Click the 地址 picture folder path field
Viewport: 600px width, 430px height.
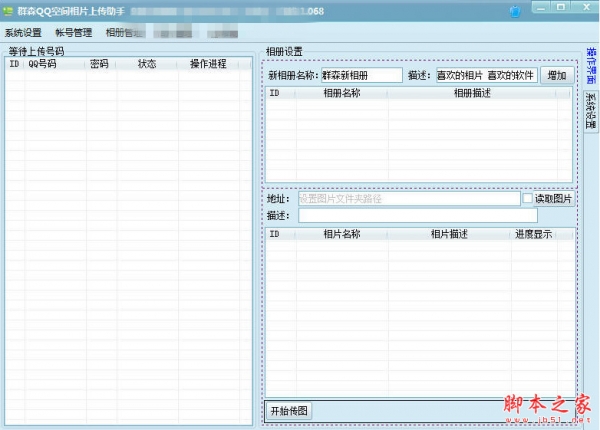click(409, 199)
